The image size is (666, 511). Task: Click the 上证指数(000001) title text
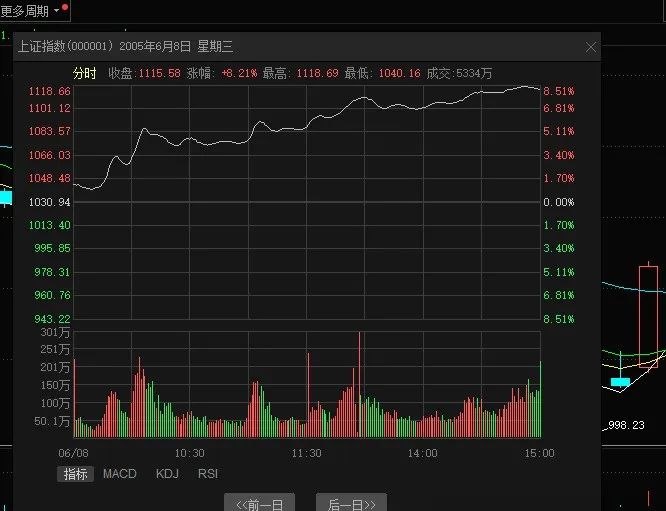66,46
